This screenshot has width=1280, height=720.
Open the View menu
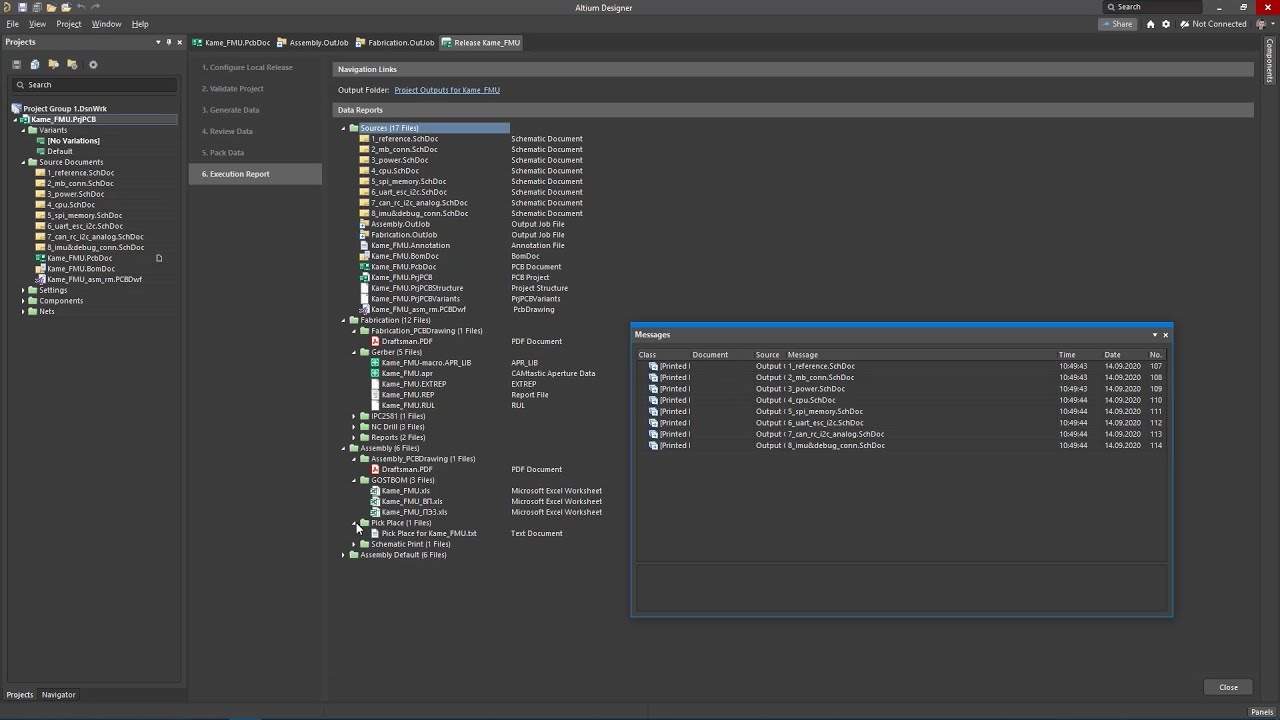37,24
